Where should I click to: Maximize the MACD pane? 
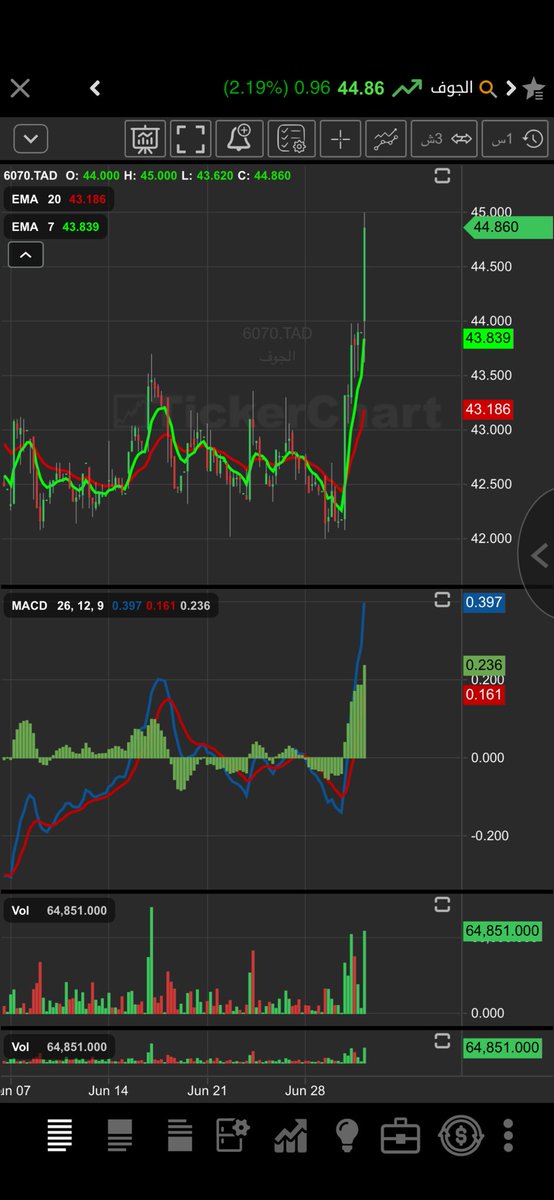click(x=441, y=600)
